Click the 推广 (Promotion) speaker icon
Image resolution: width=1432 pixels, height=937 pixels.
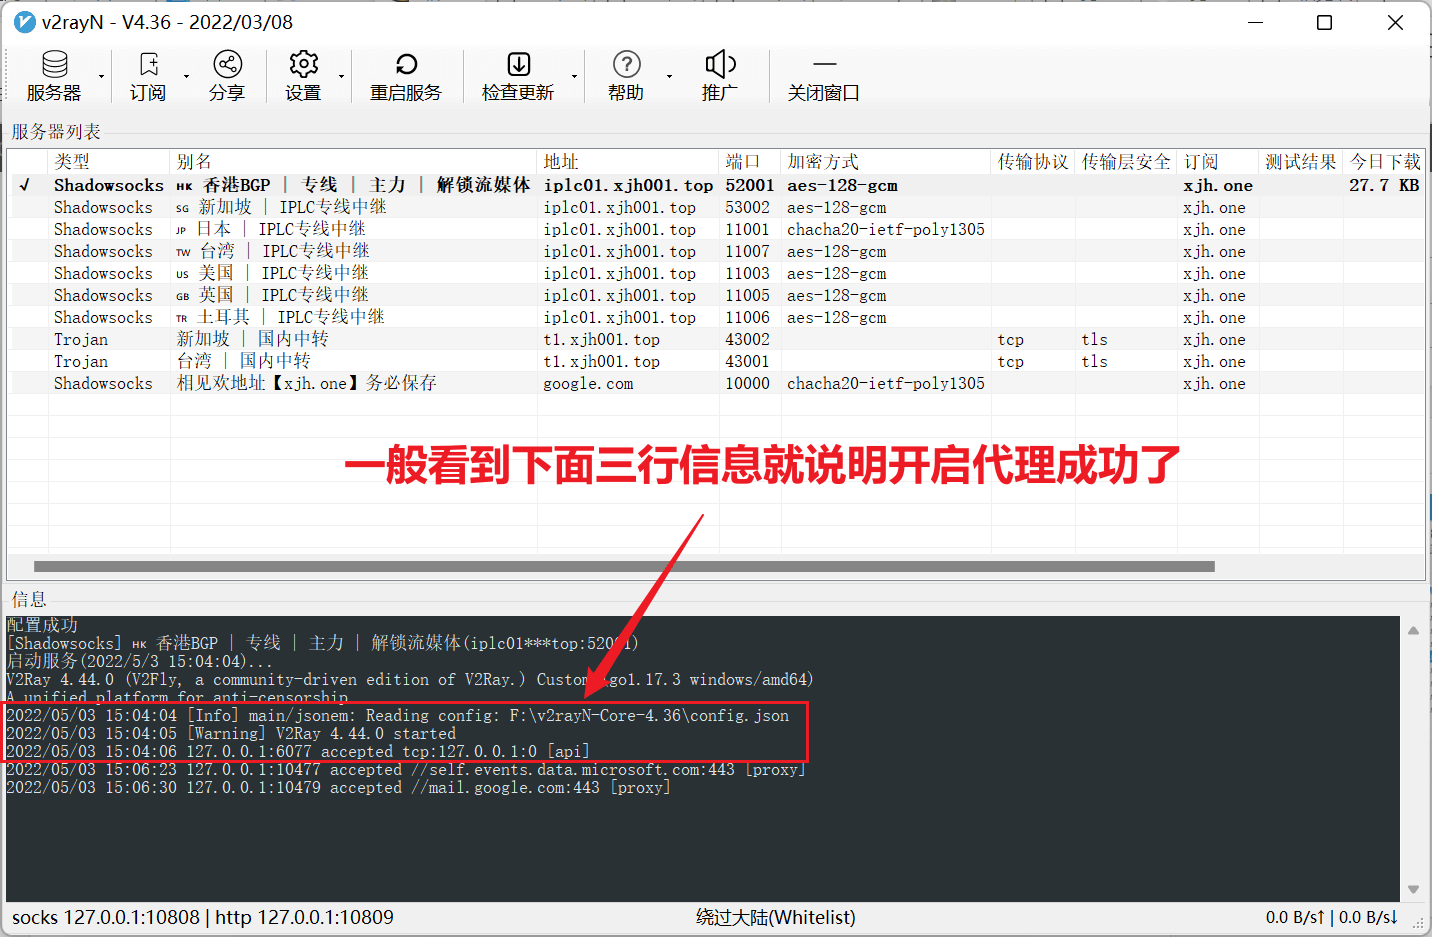[720, 65]
